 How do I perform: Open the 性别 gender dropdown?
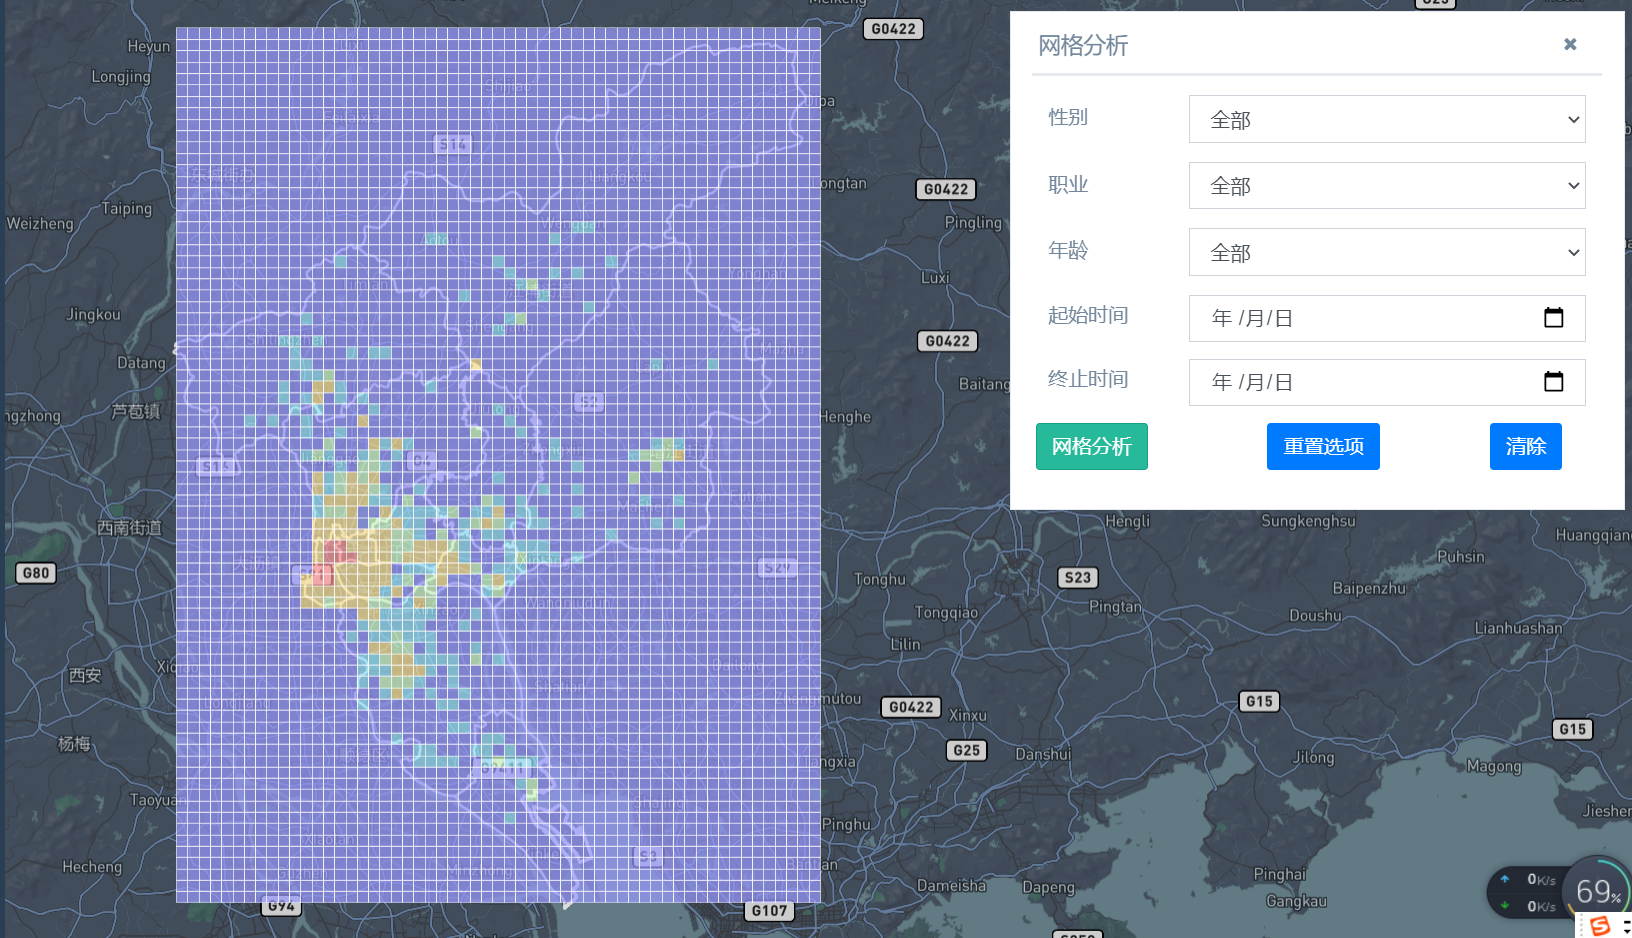coord(1386,119)
